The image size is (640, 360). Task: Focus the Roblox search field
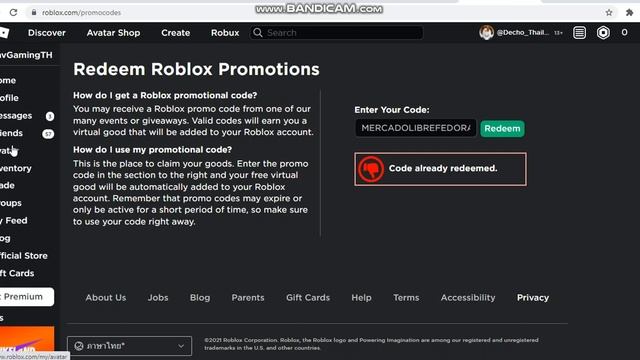point(336,33)
